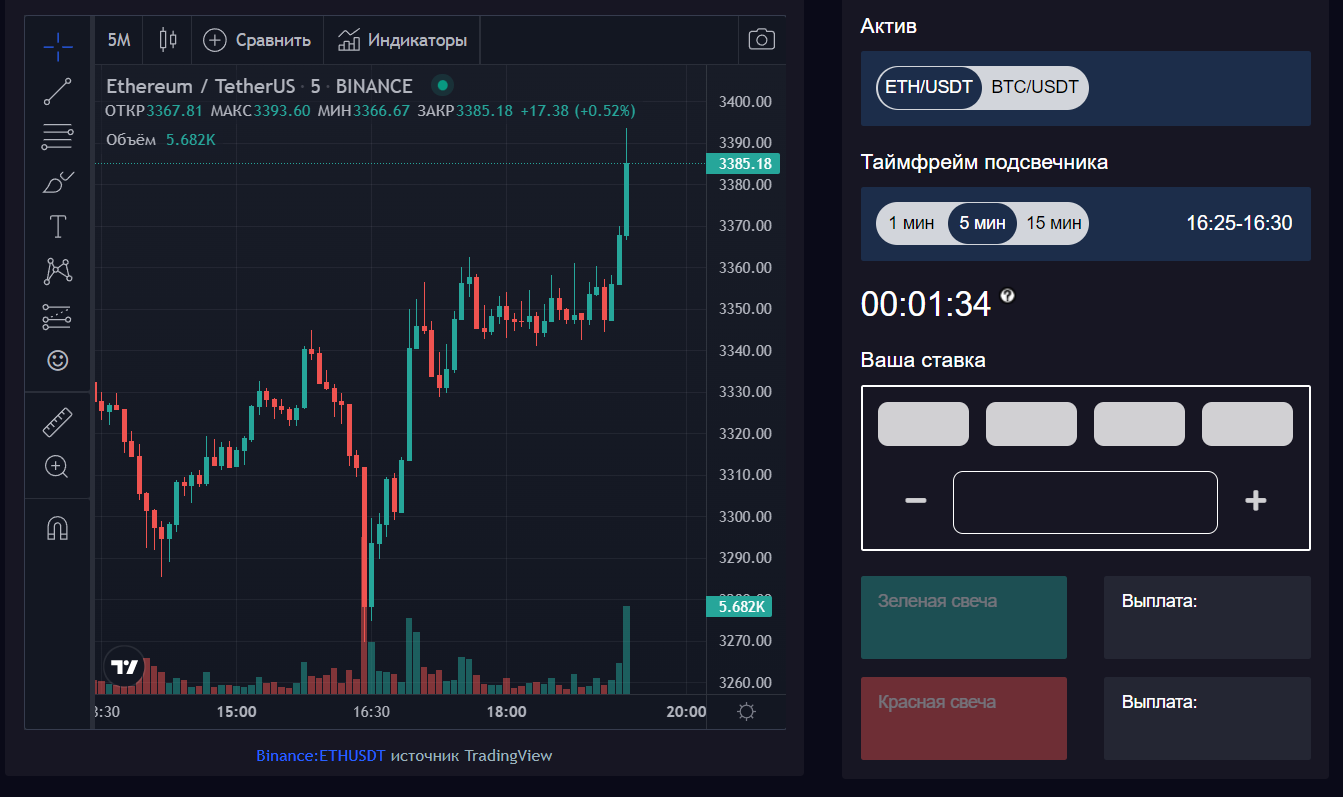Image resolution: width=1343 pixels, height=797 pixels.
Task: Toggle the magnet snap mode
Action: pyautogui.click(x=58, y=527)
